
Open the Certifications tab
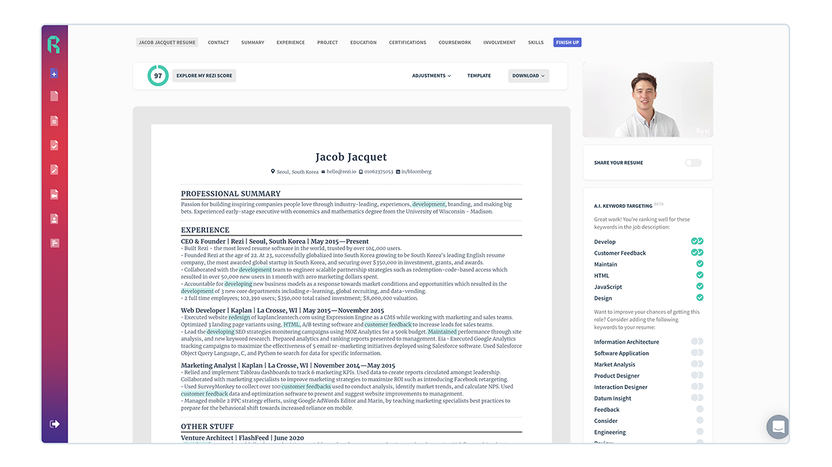point(408,42)
